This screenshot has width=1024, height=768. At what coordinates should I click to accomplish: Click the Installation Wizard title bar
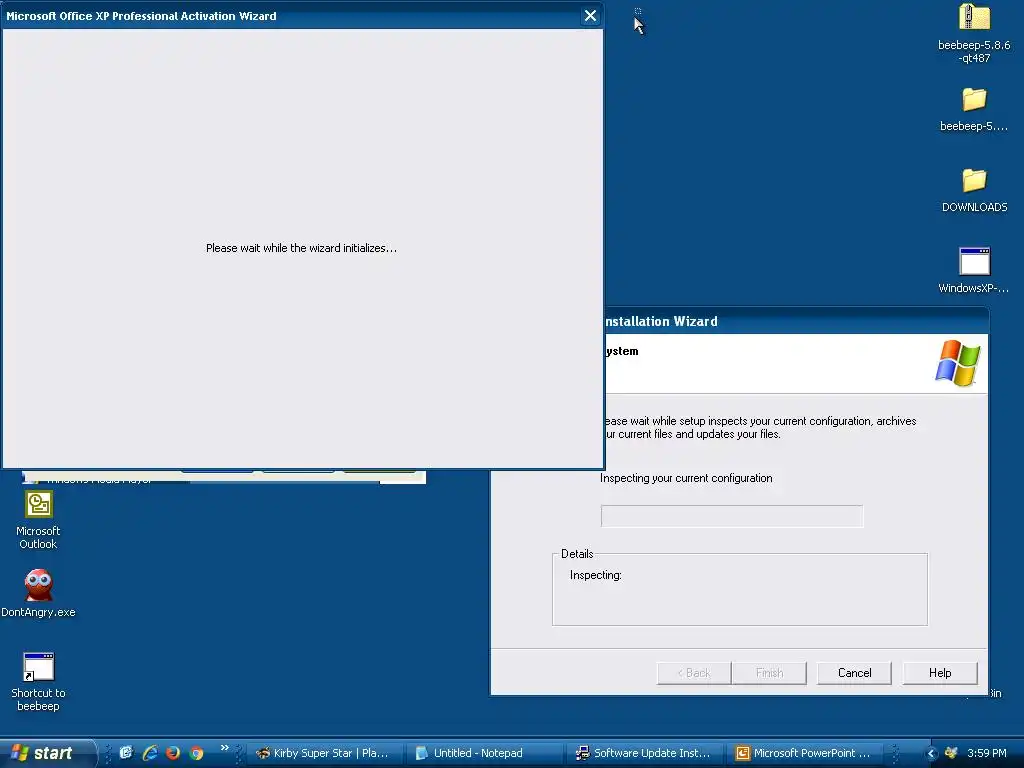[x=795, y=321]
